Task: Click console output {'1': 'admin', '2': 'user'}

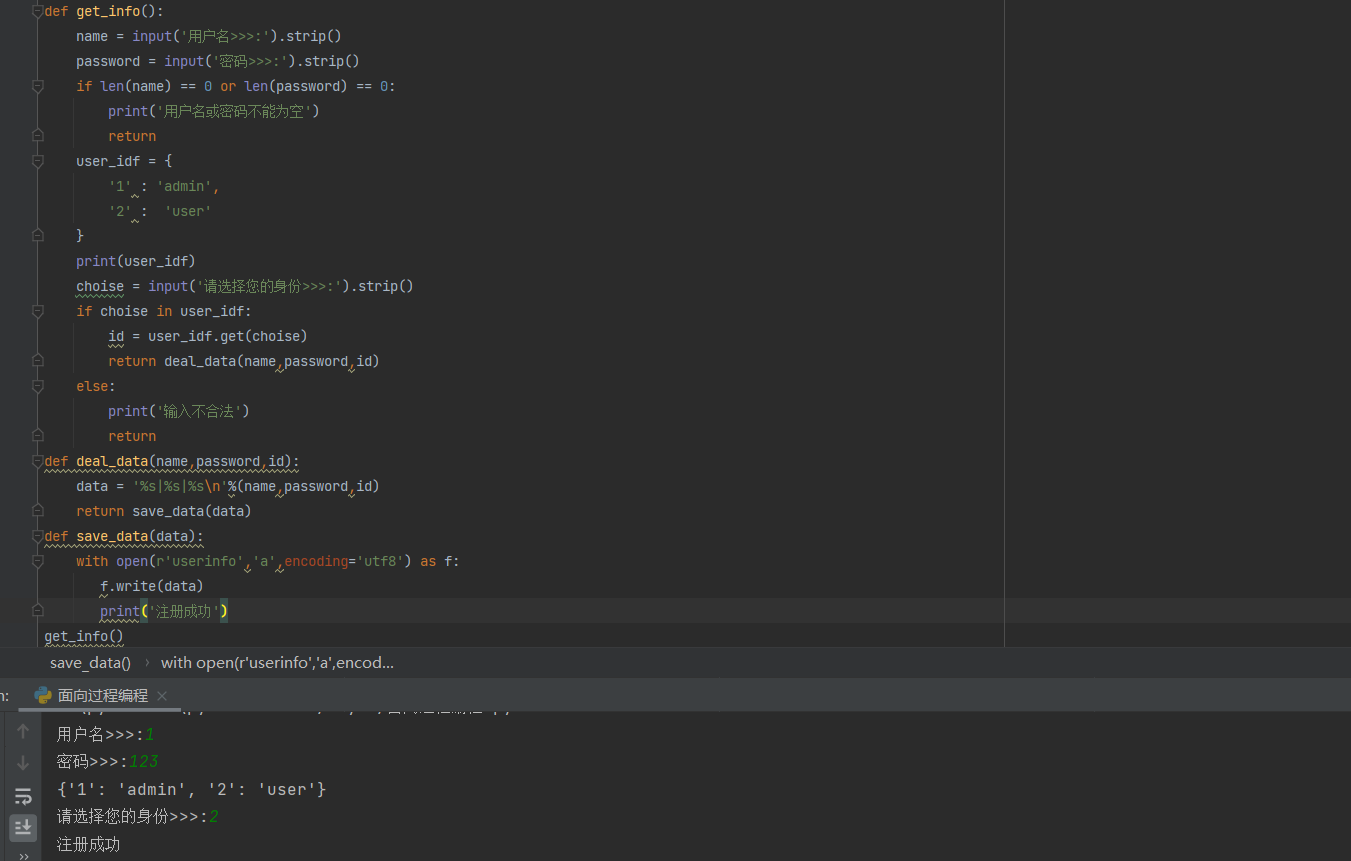Action: point(192,789)
